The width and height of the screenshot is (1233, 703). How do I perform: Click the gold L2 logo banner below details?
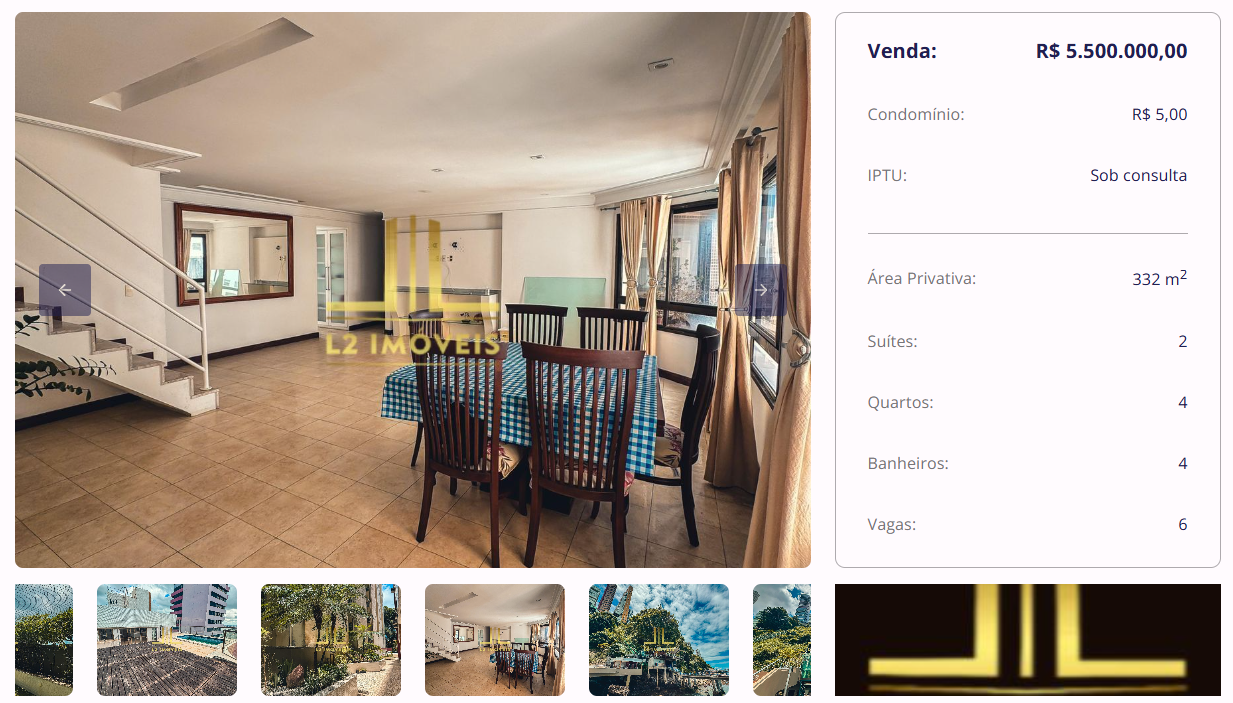click(x=1028, y=640)
